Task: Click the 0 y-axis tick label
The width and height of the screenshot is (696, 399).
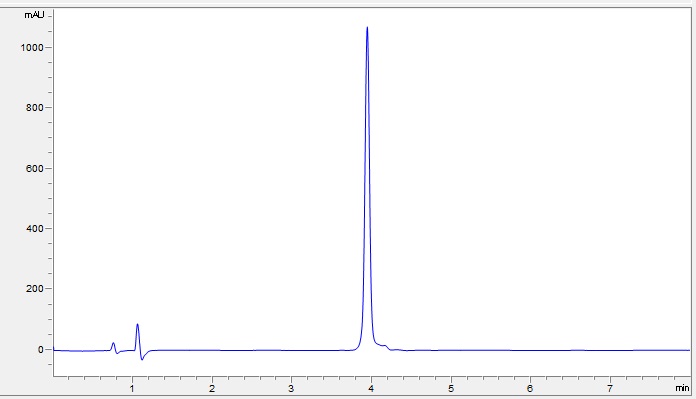Action: (41, 350)
